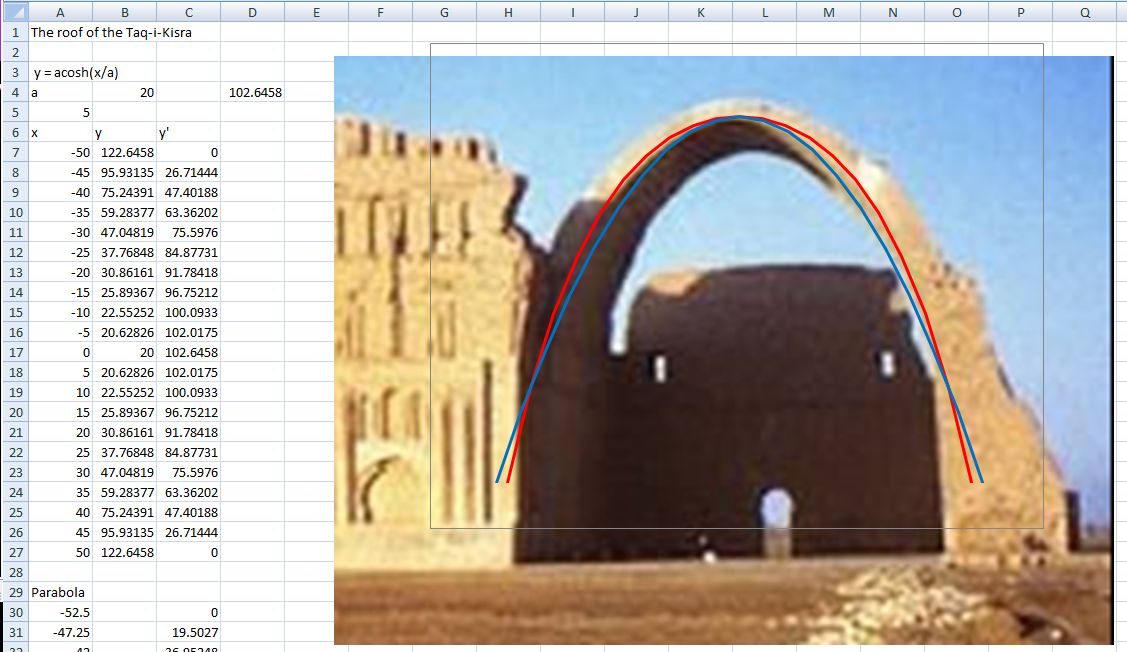This screenshot has width=1127, height=652.
Task: Click the Select All corner button
Action: 14,12
